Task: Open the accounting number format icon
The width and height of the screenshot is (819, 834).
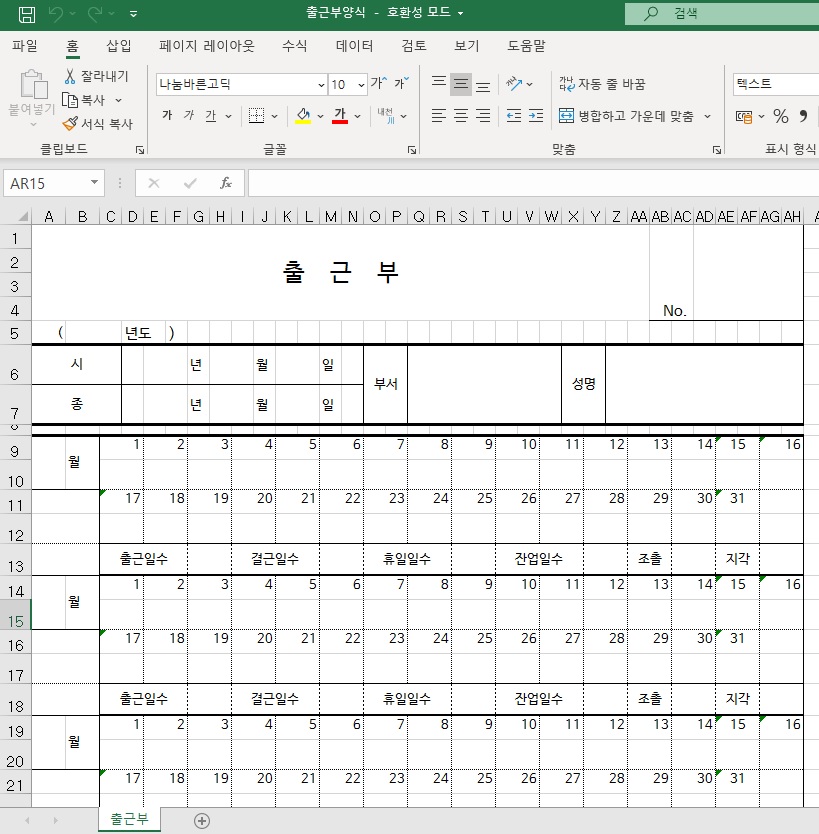Action: [743, 116]
